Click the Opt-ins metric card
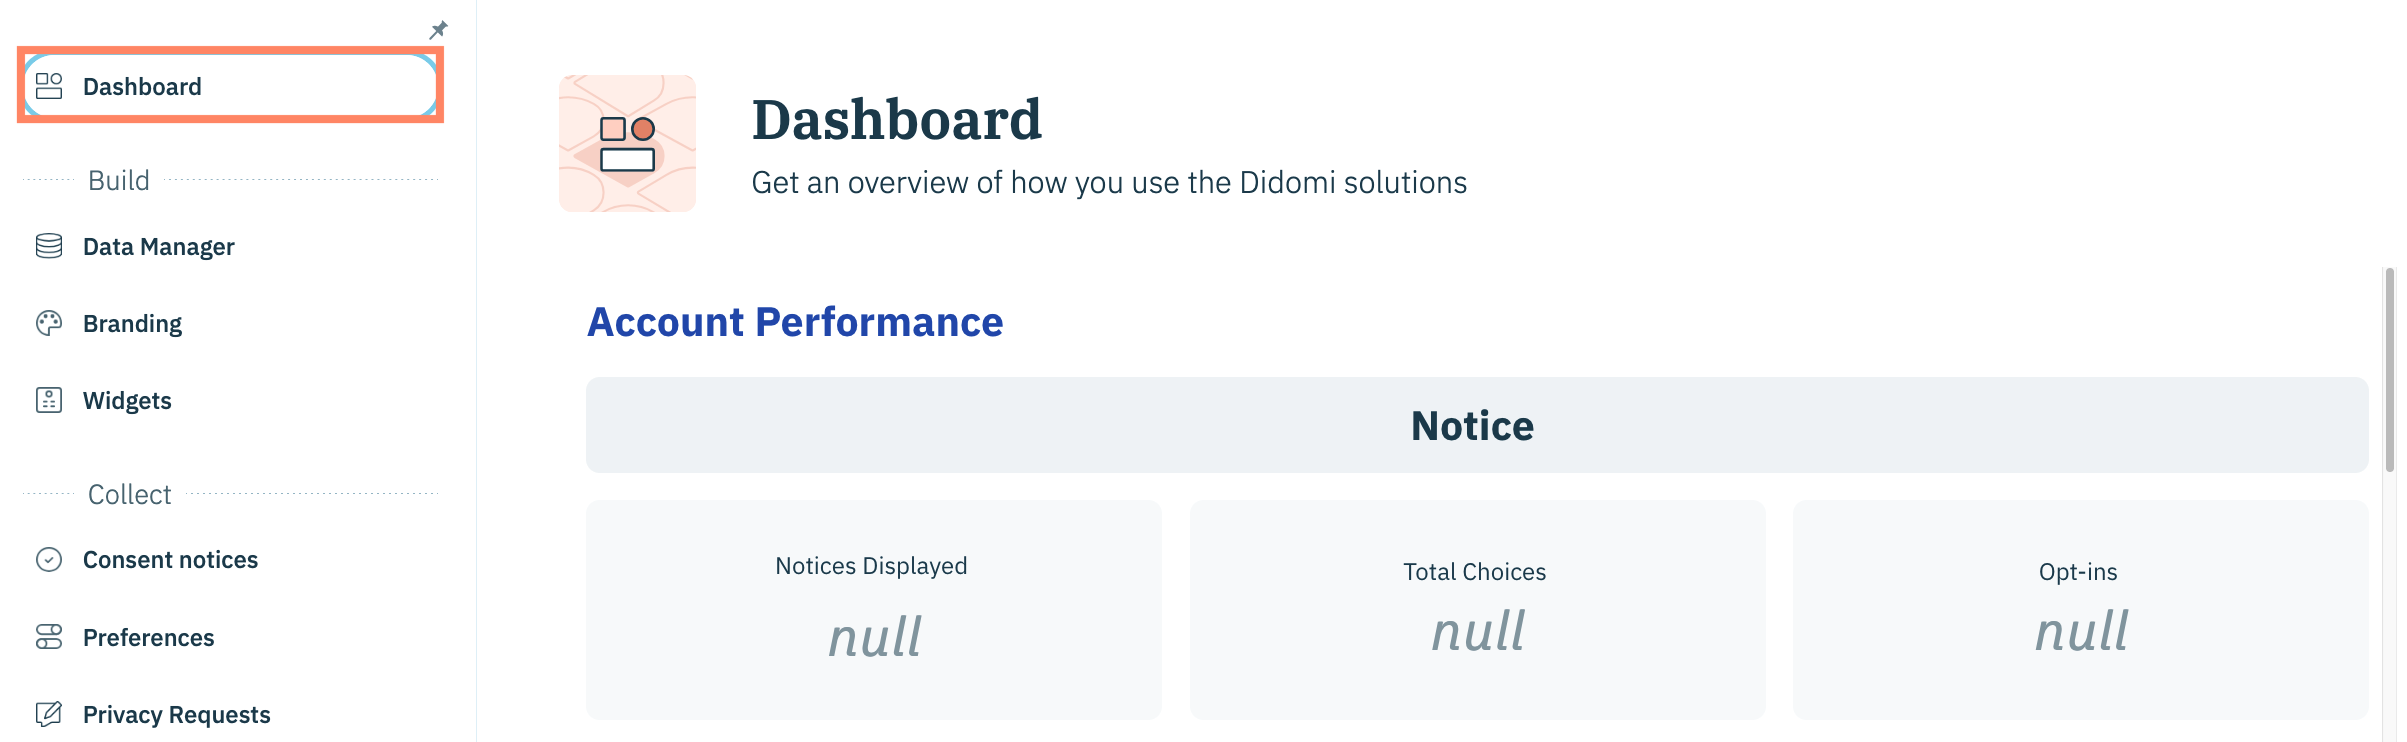Screen dimensions: 2407x742 click(2080, 609)
